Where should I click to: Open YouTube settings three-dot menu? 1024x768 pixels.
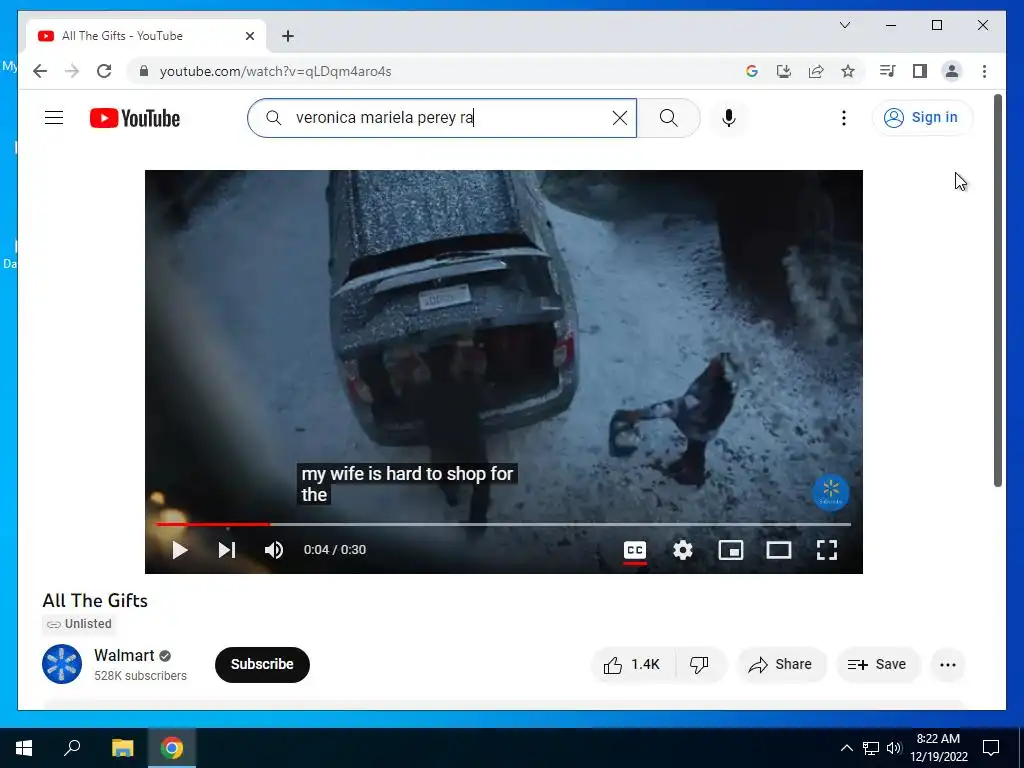[844, 118]
